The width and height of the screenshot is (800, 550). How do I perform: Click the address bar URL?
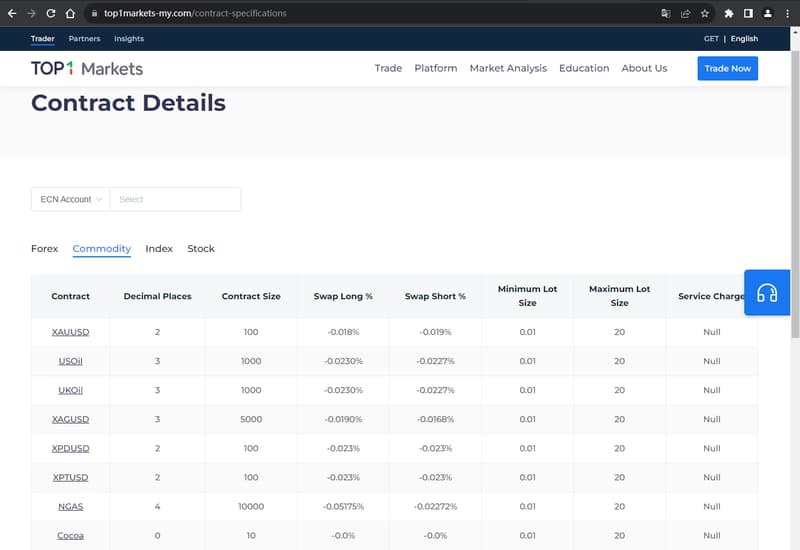tap(195, 13)
